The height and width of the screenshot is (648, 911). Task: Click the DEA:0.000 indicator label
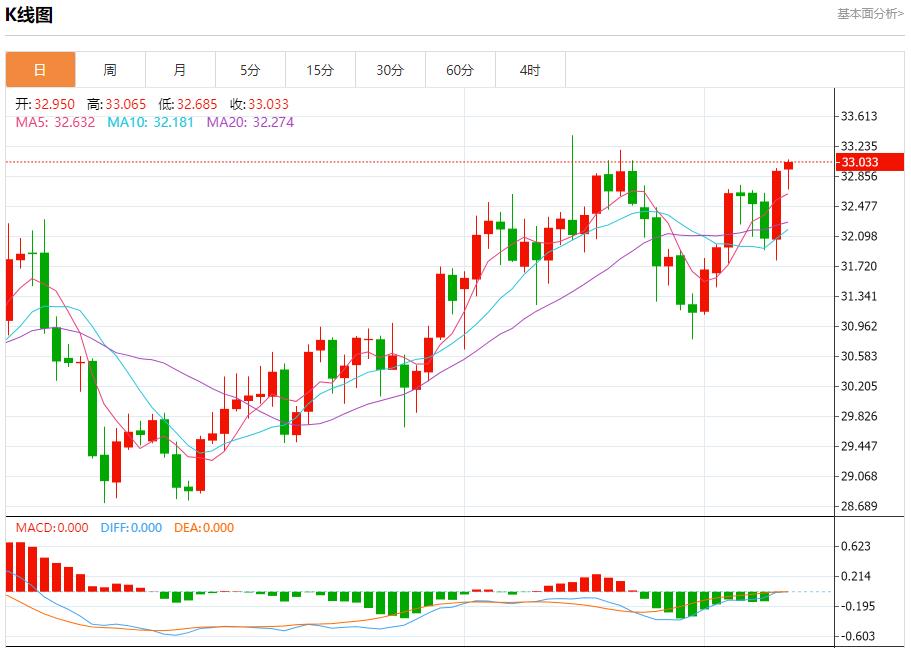click(x=204, y=528)
